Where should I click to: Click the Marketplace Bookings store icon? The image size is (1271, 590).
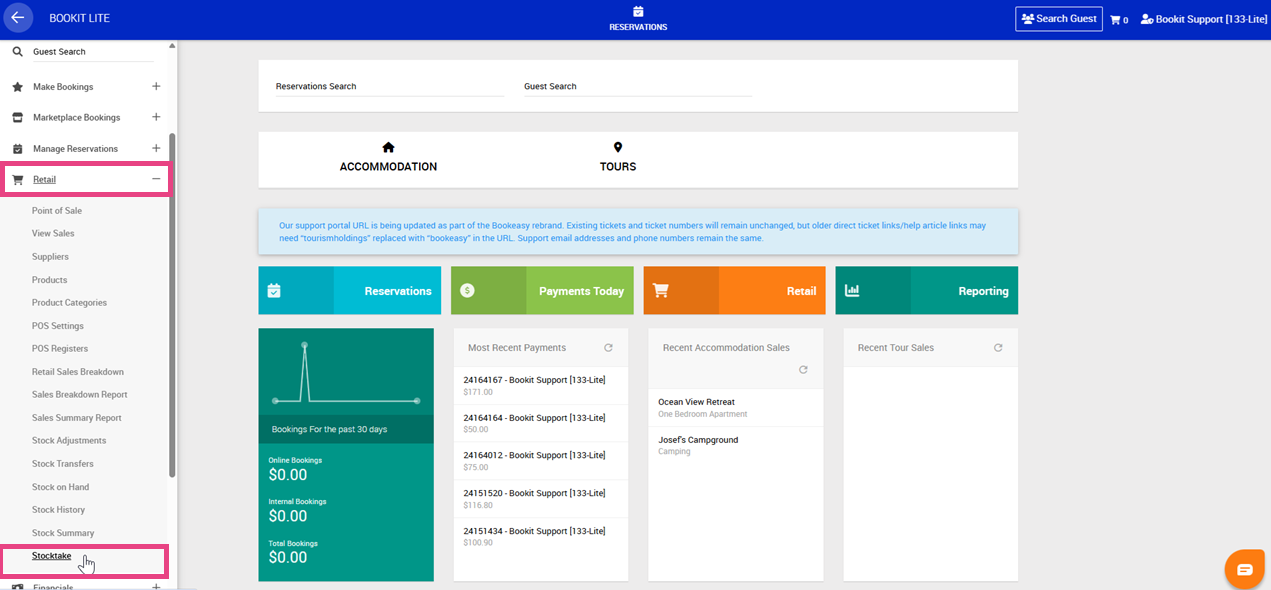17,117
